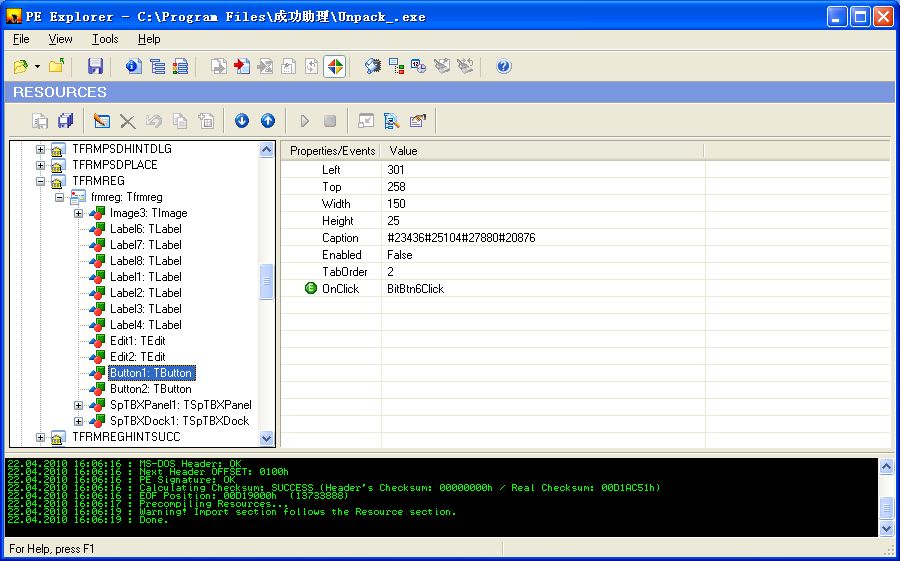Click the blue double-floppy save all resources icon

tap(66, 121)
